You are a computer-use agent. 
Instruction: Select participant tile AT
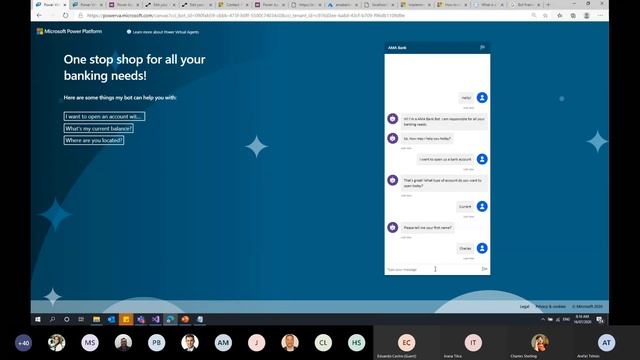[x=607, y=343]
